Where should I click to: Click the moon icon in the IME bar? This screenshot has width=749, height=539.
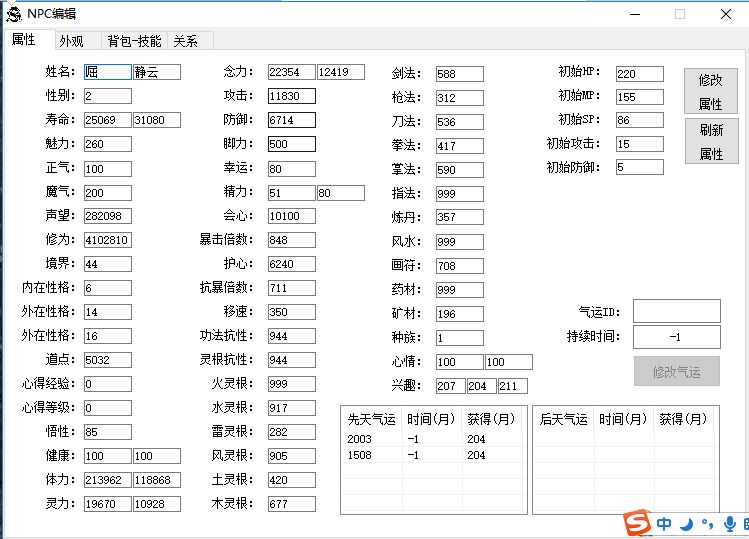687,524
